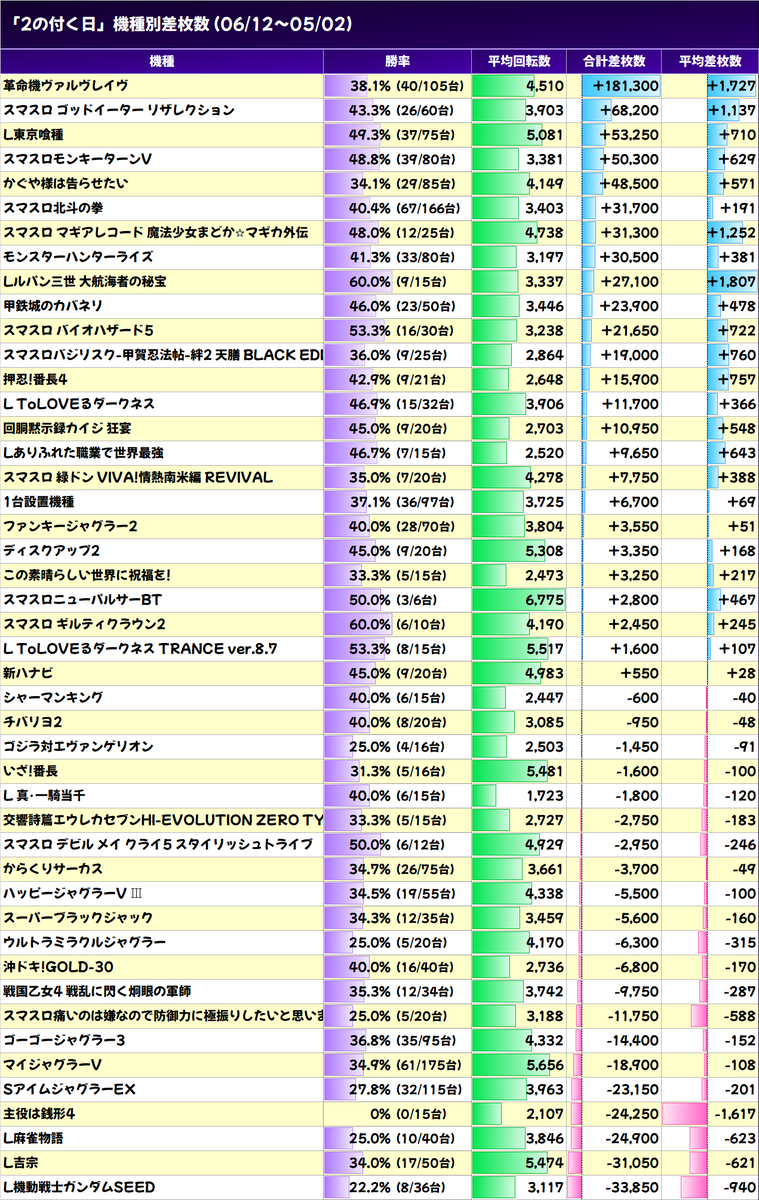The height and width of the screenshot is (1200, 759).
Task: Click スーパーブラックジャック machine name
Action: click(78, 919)
